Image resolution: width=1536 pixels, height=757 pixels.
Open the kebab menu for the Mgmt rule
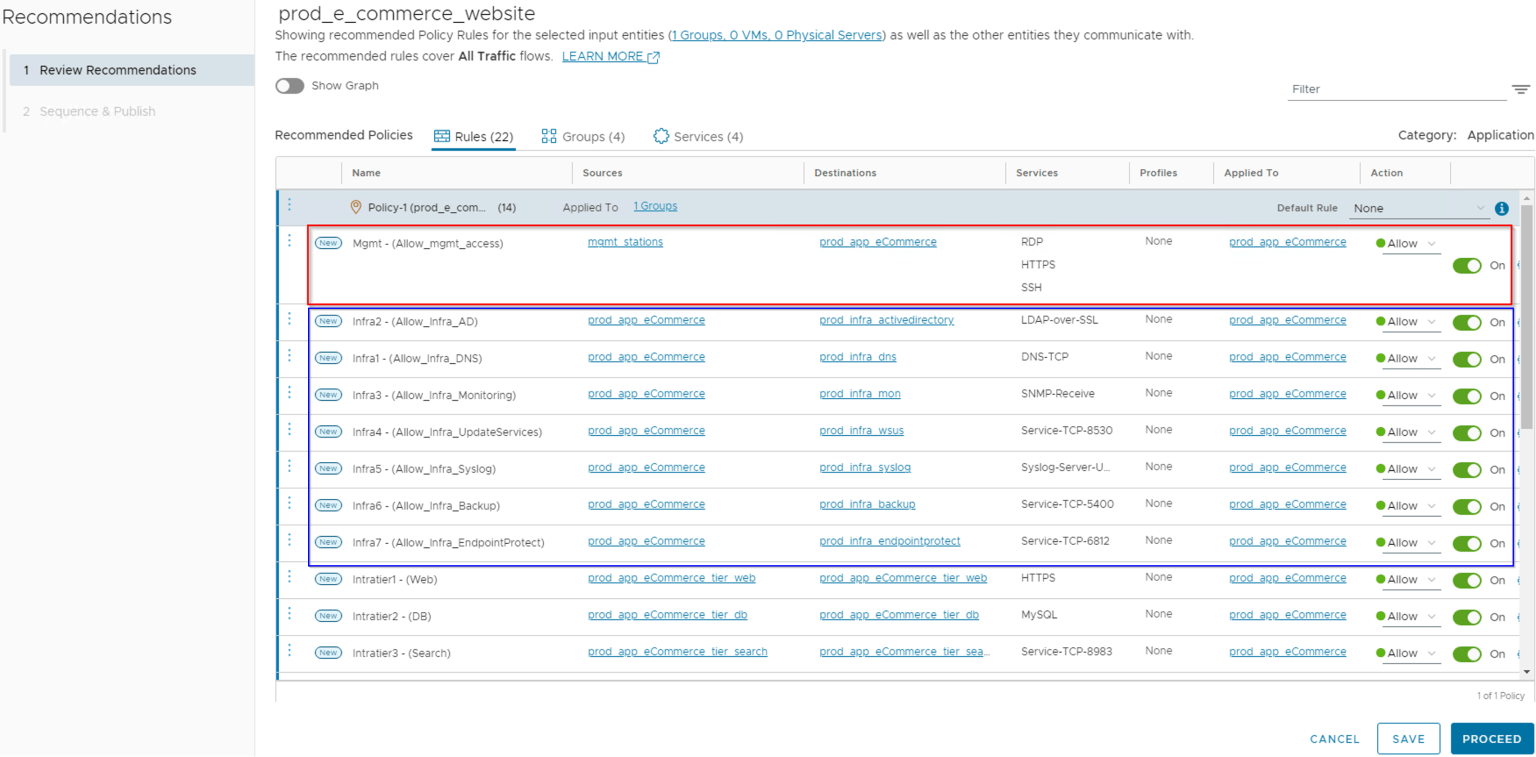point(291,242)
